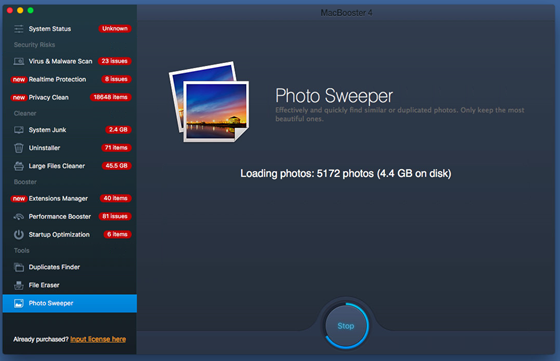Open the Input license here link
This screenshot has width=560, height=361.
pos(98,339)
